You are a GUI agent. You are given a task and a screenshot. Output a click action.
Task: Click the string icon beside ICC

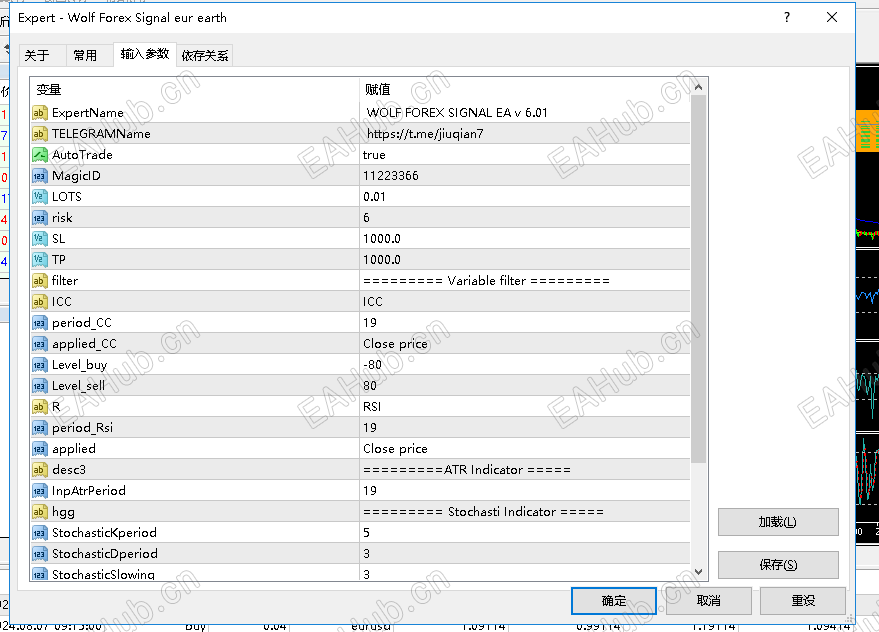(x=39, y=302)
